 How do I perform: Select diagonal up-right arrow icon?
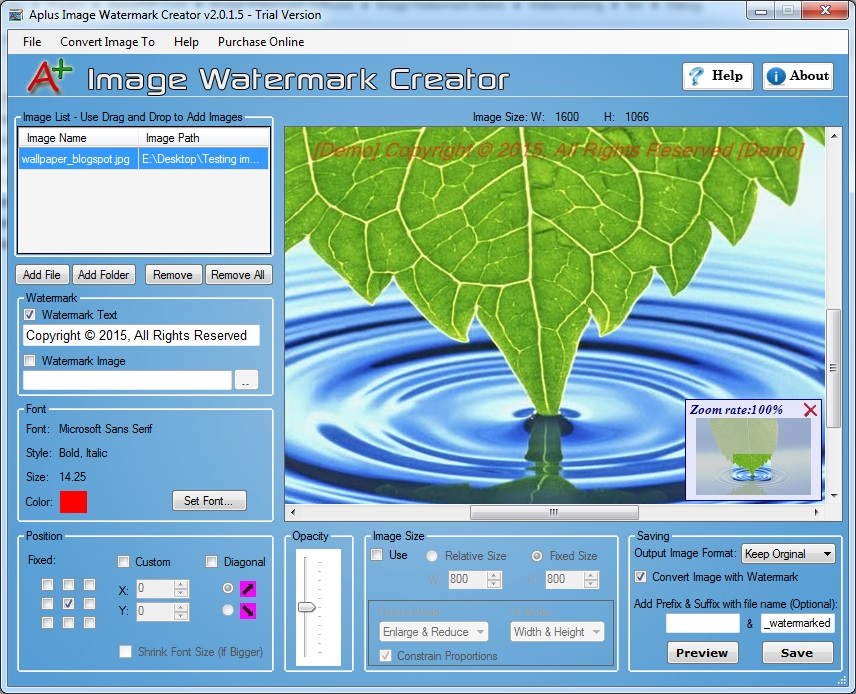point(248,589)
